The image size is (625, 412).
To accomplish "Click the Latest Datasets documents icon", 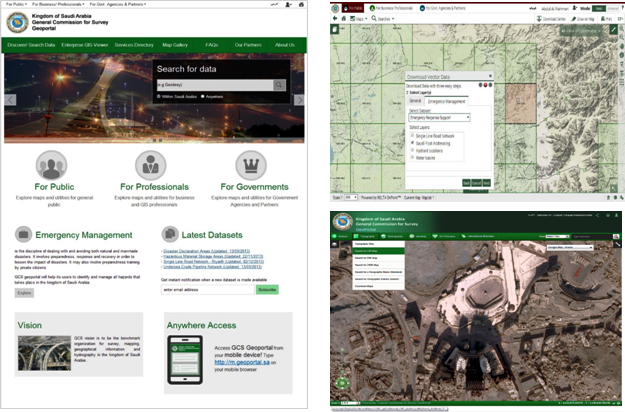I will click(170, 234).
